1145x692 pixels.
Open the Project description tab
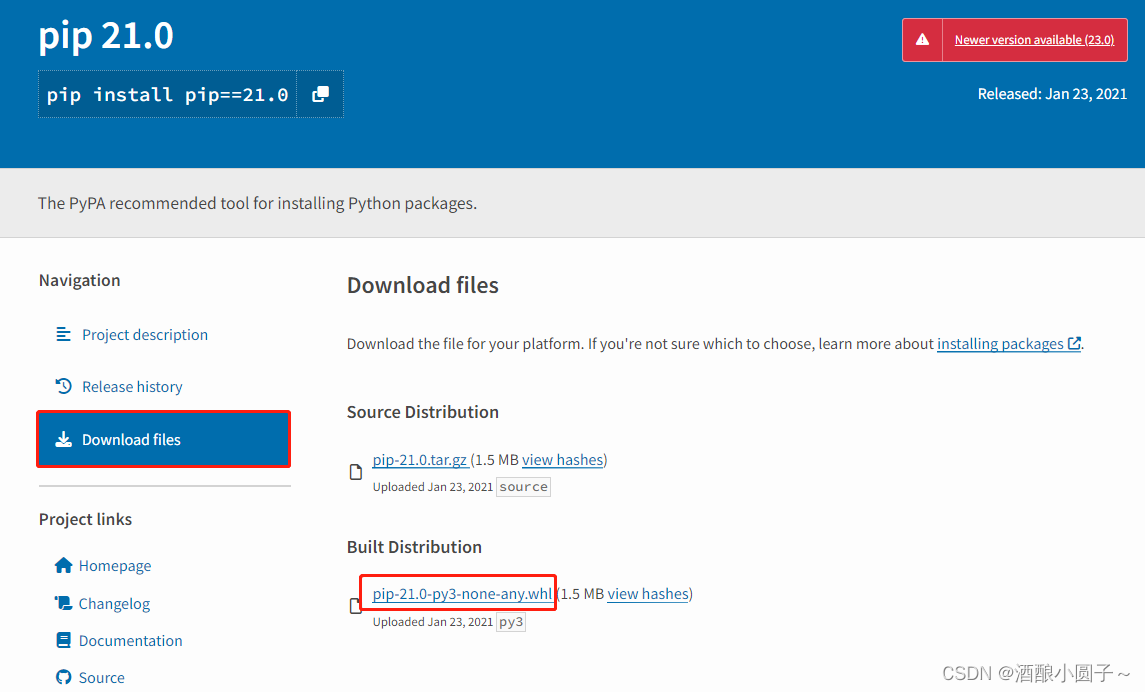pyautogui.click(x=145, y=334)
